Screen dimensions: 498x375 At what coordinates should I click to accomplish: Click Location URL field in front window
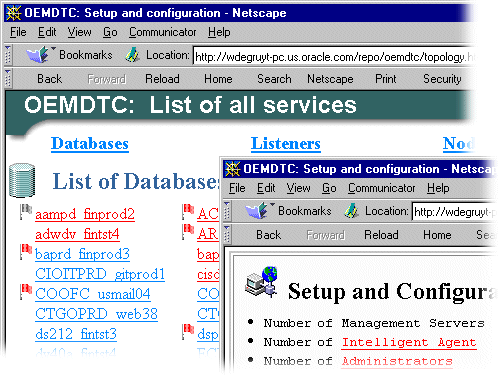coord(455,212)
